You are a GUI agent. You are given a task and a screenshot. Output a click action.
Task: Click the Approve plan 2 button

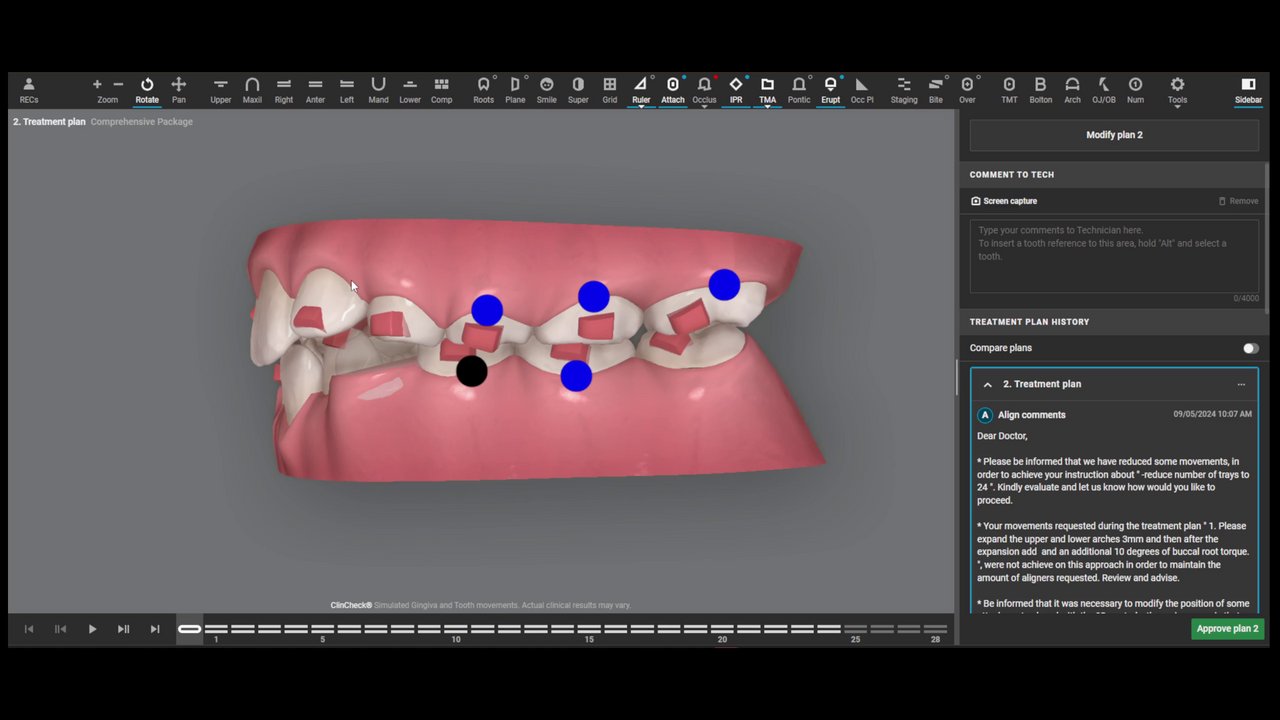1227,629
